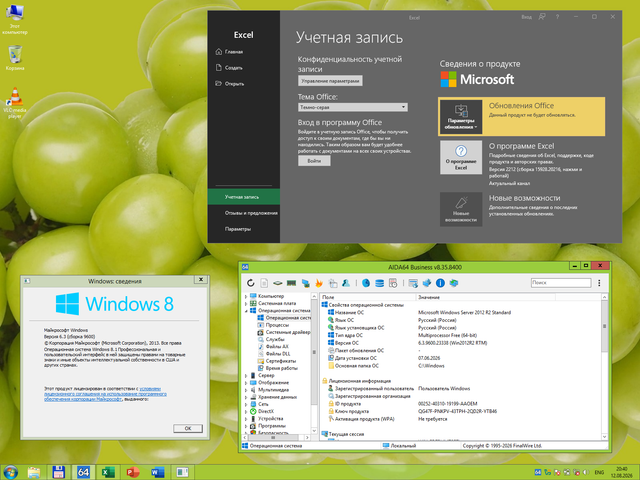Open the Тема Office dropdown

click(353, 107)
